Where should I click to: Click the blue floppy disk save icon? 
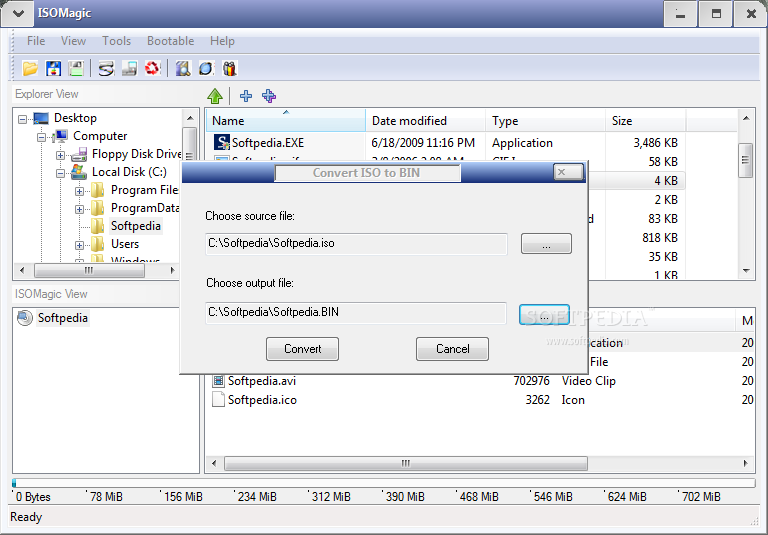coord(53,68)
